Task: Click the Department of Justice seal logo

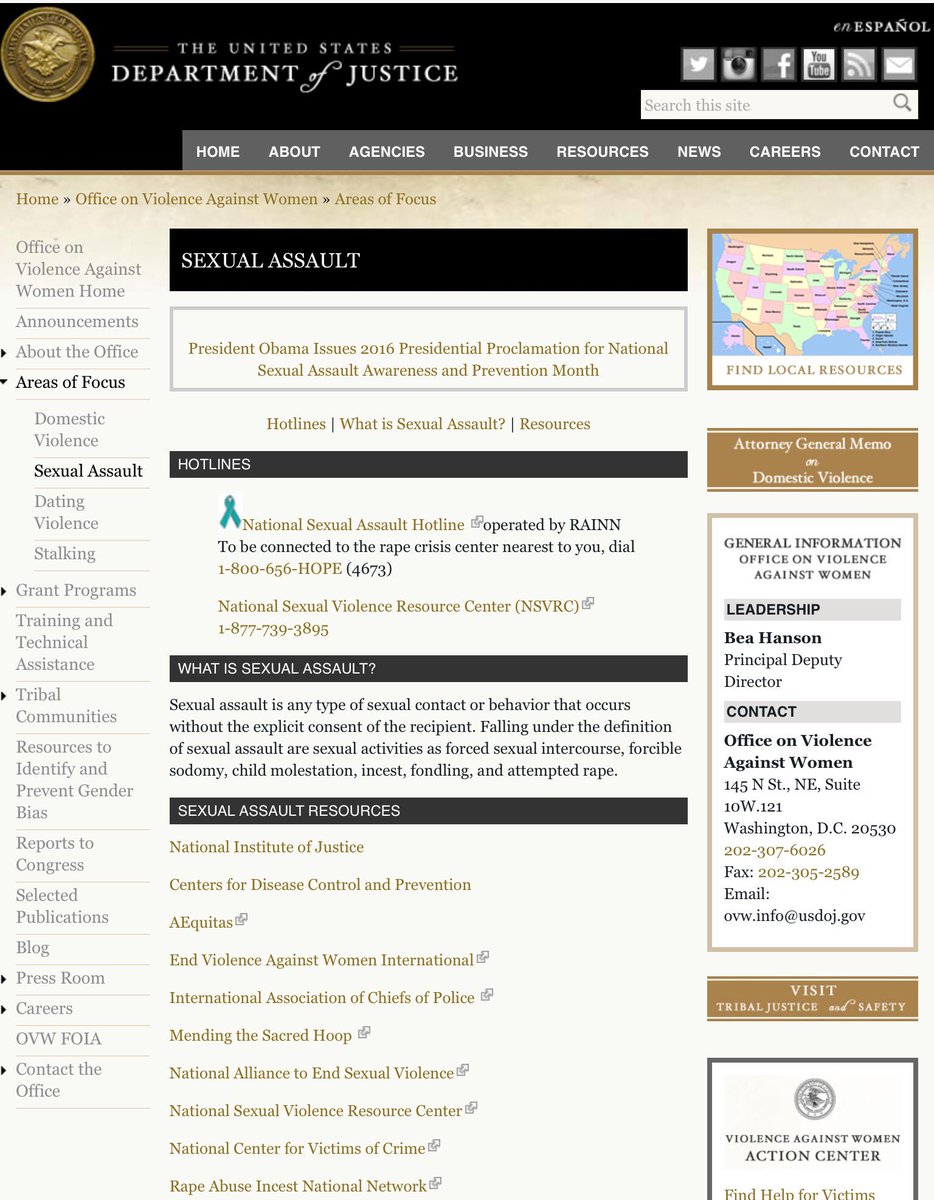Action: [48, 55]
